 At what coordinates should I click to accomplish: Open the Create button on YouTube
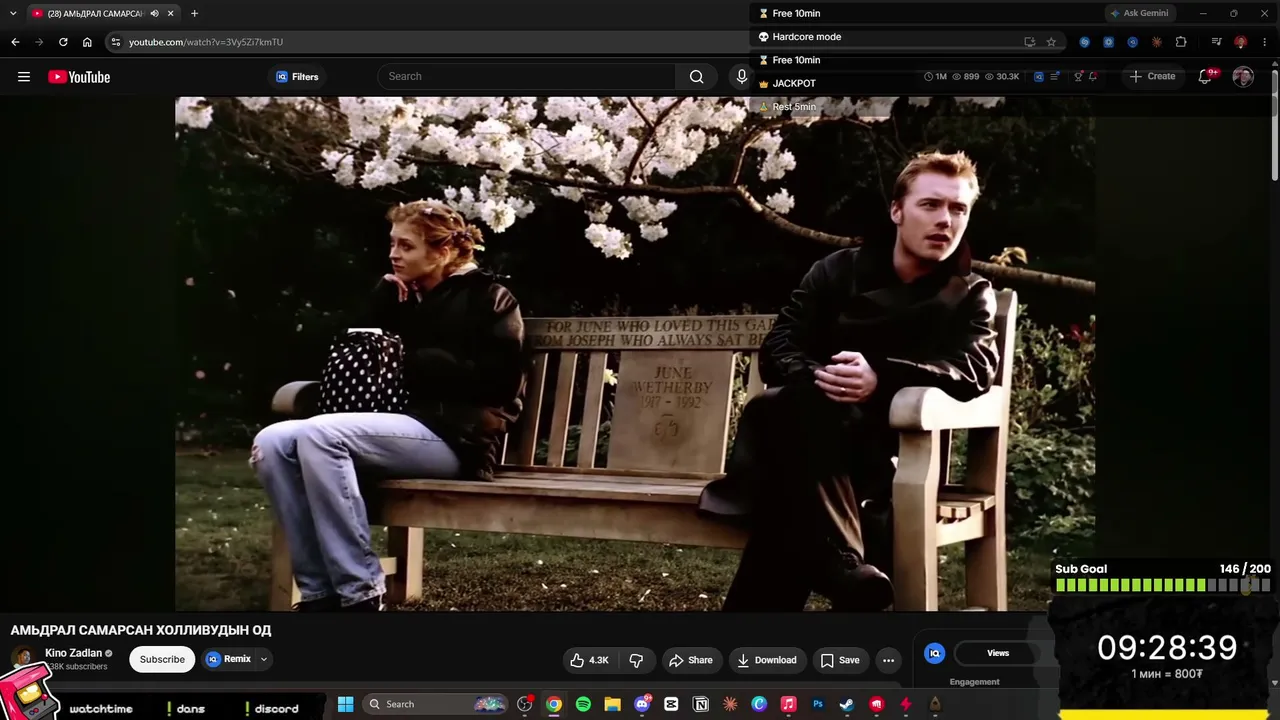[x=1152, y=76]
